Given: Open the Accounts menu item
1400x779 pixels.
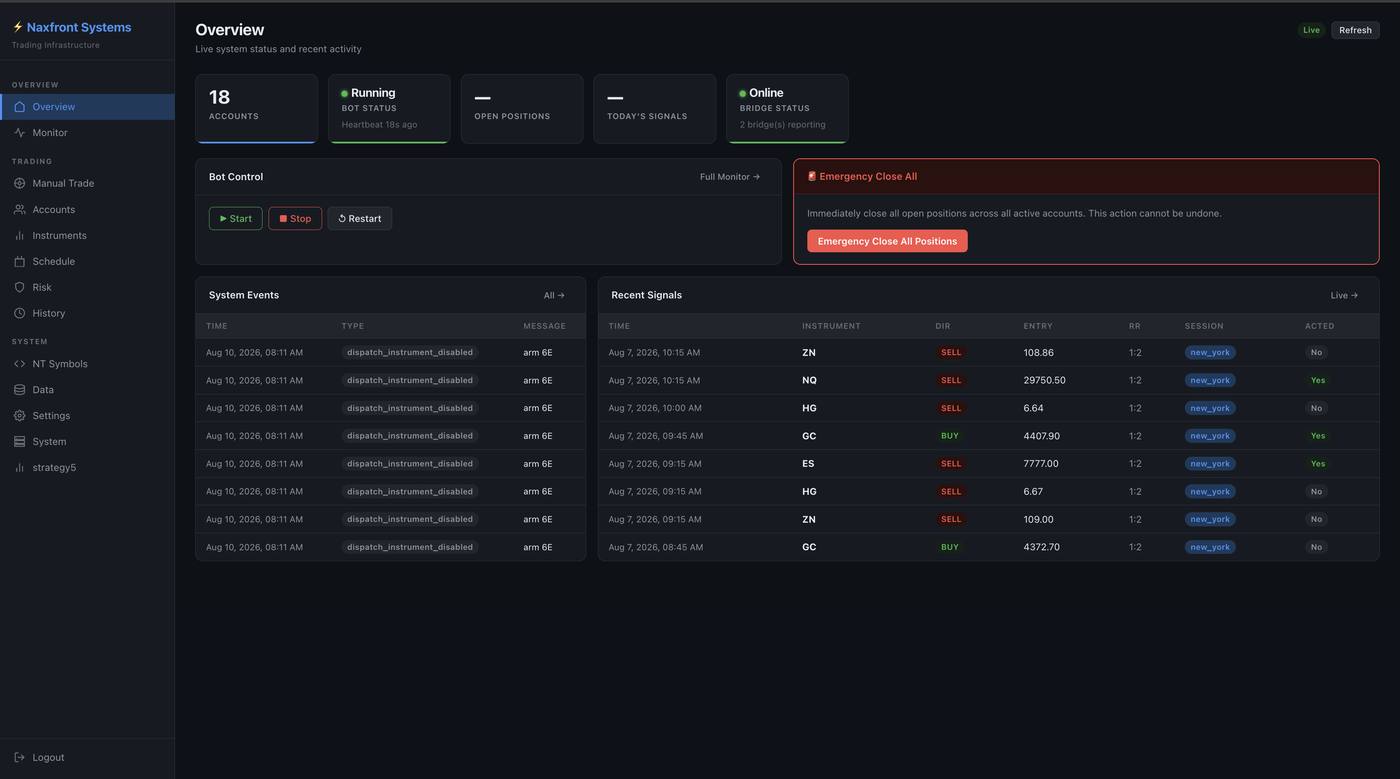Looking at the screenshot, I should coord(87,210).
